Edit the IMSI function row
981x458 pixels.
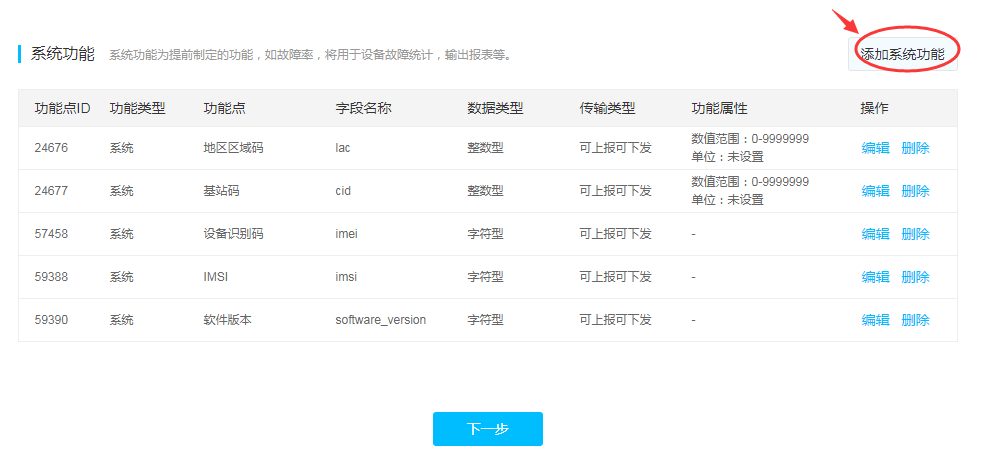875,277
